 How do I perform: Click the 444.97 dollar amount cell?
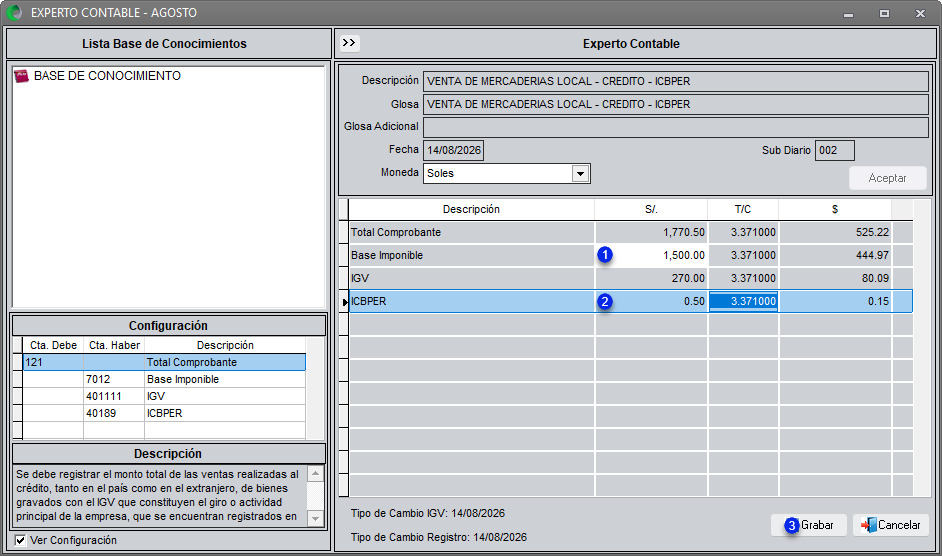point(835,255)
